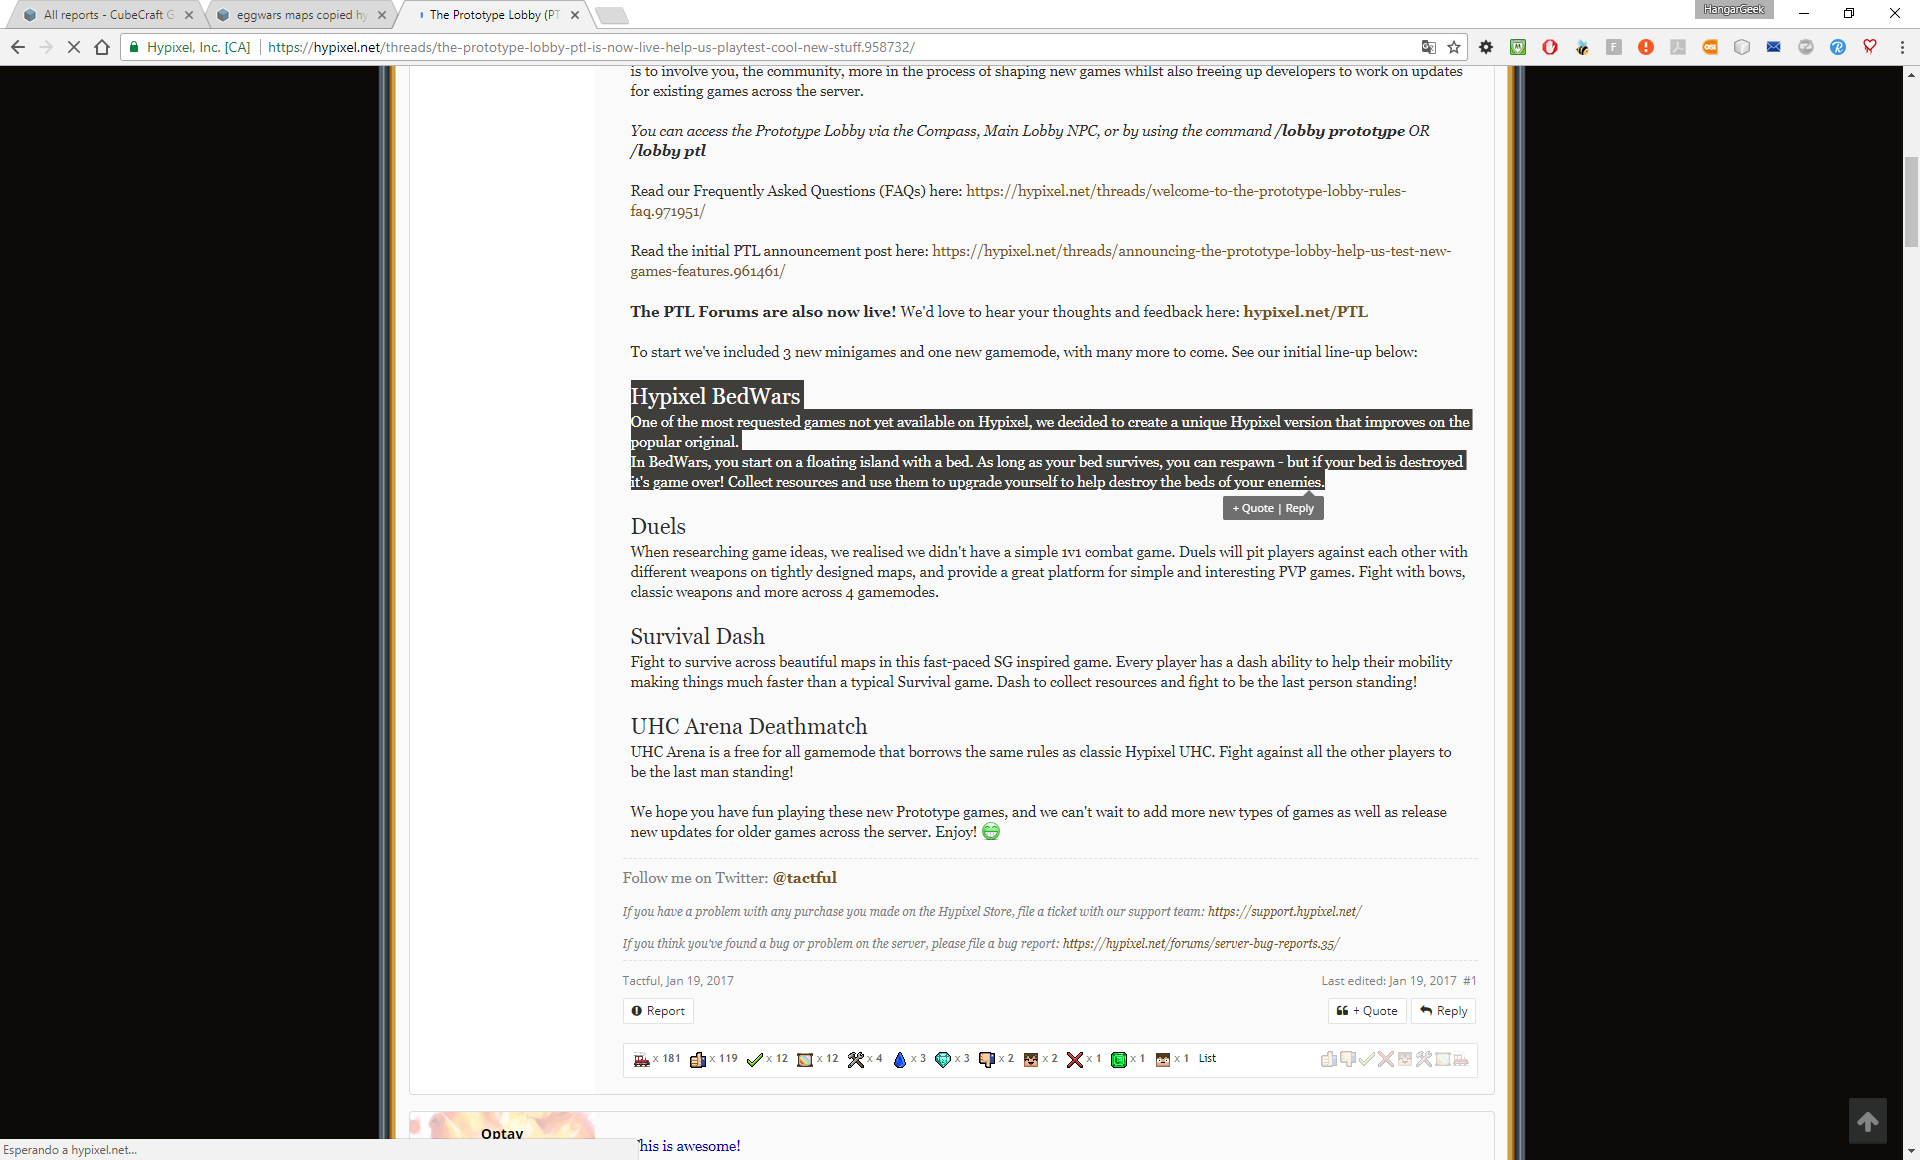Open the green shield extension
The width and height of the screenshot is (1920, 1160).
tap(1518, 47)
